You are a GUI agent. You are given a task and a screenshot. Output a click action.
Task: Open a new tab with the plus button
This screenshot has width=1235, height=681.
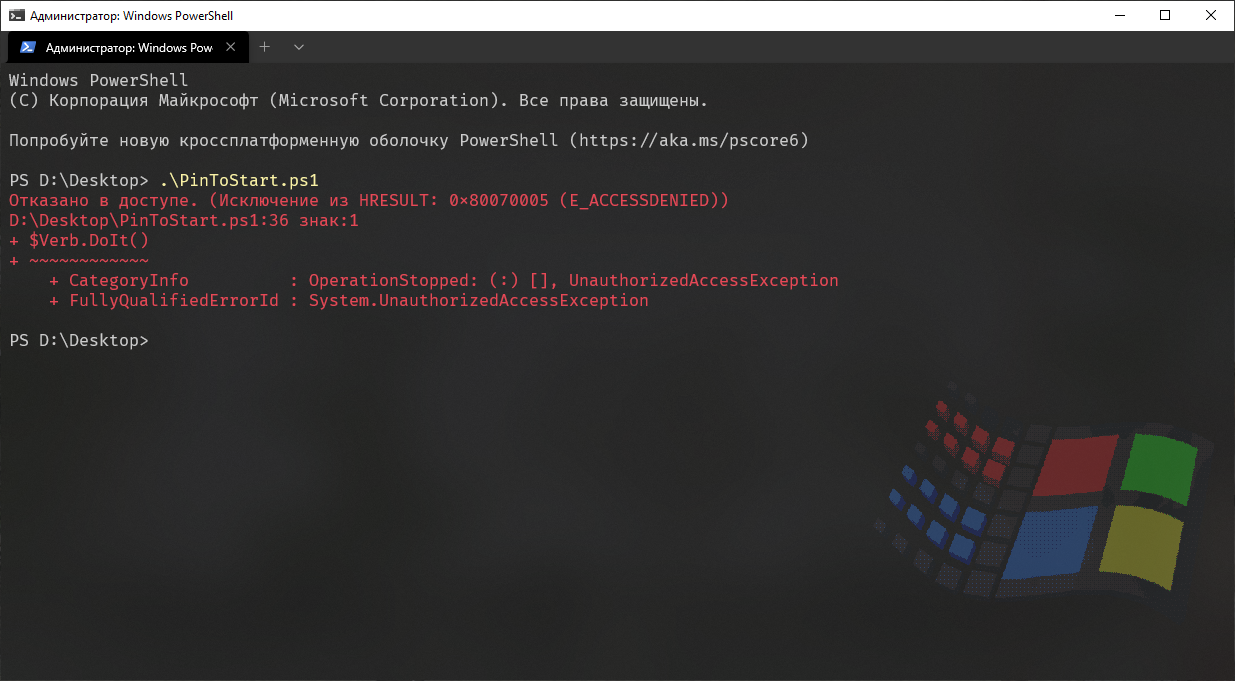(265, 47)
